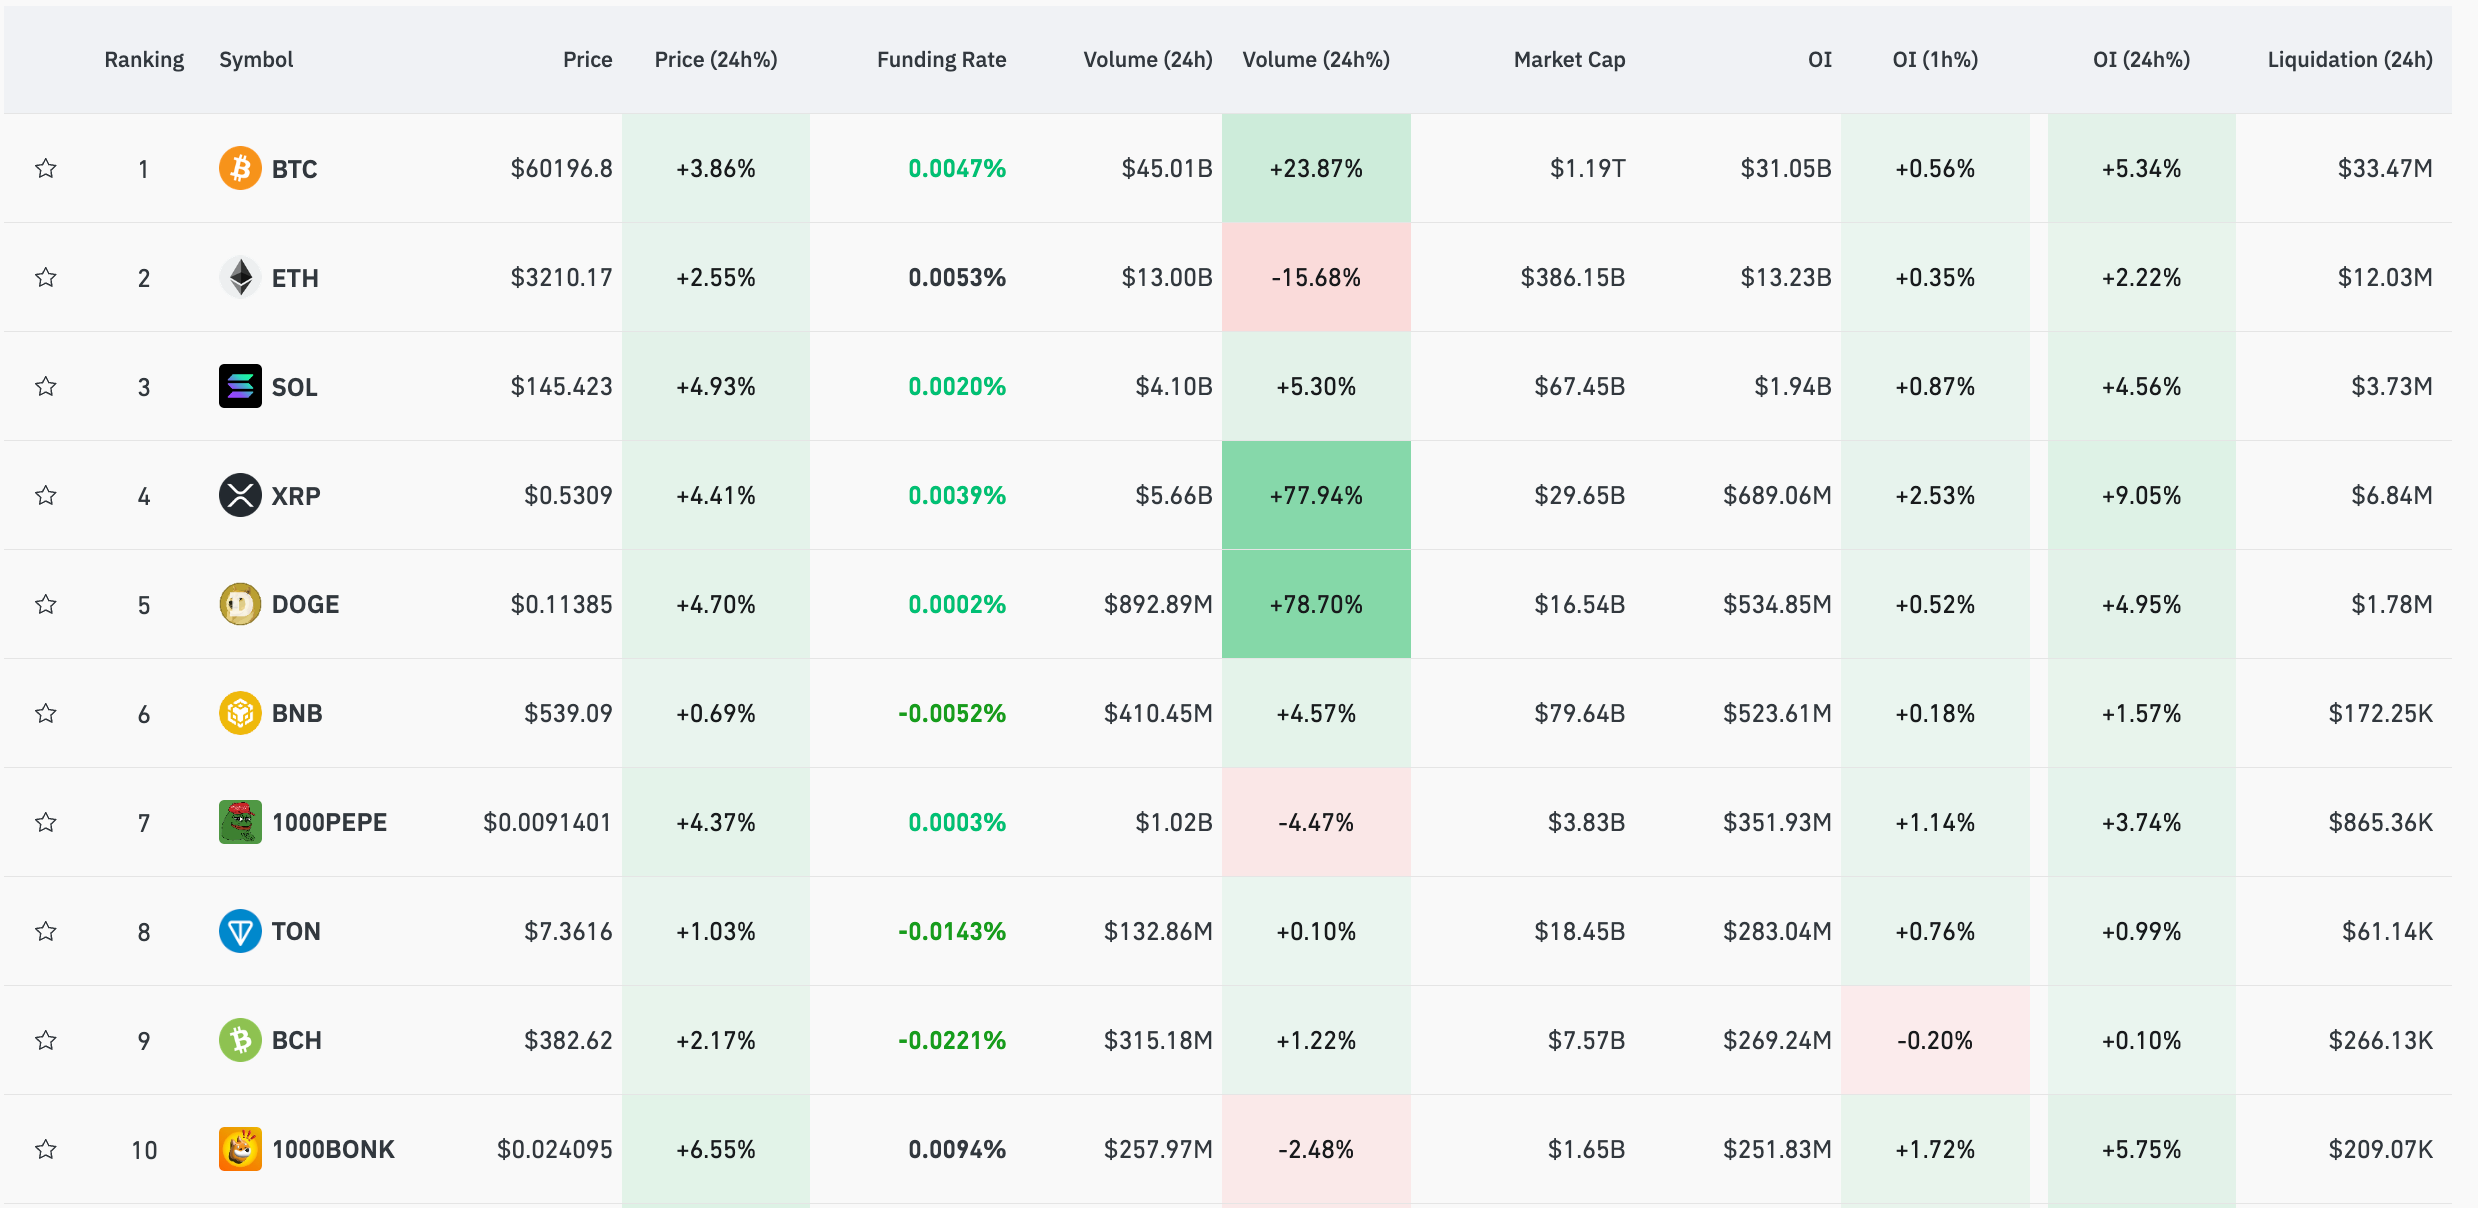The width and height of the screenshot is (2478, 1208).
Task: Open the DOGE symbol link
Action: click(x=305, y=605)
